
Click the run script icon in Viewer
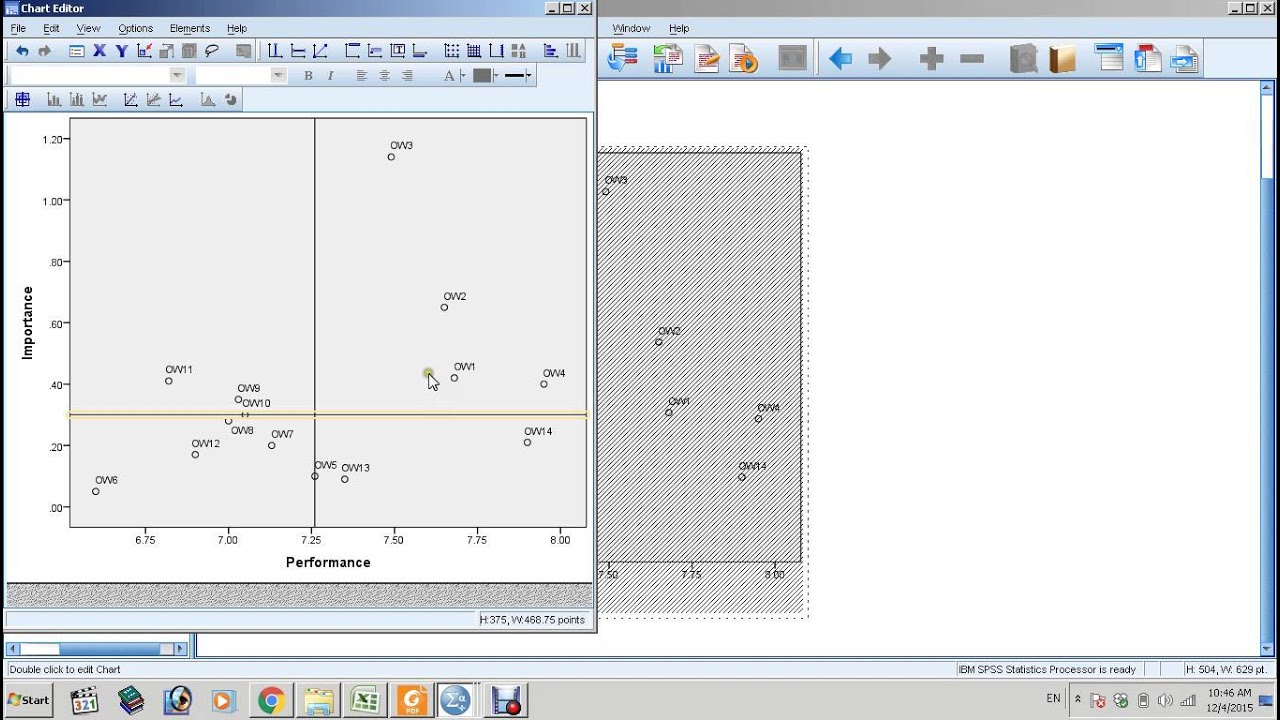click(x=744, y=59)
